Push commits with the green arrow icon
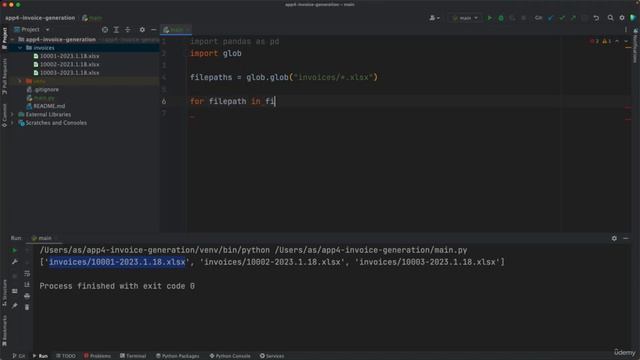 click(x=573, y=18)
